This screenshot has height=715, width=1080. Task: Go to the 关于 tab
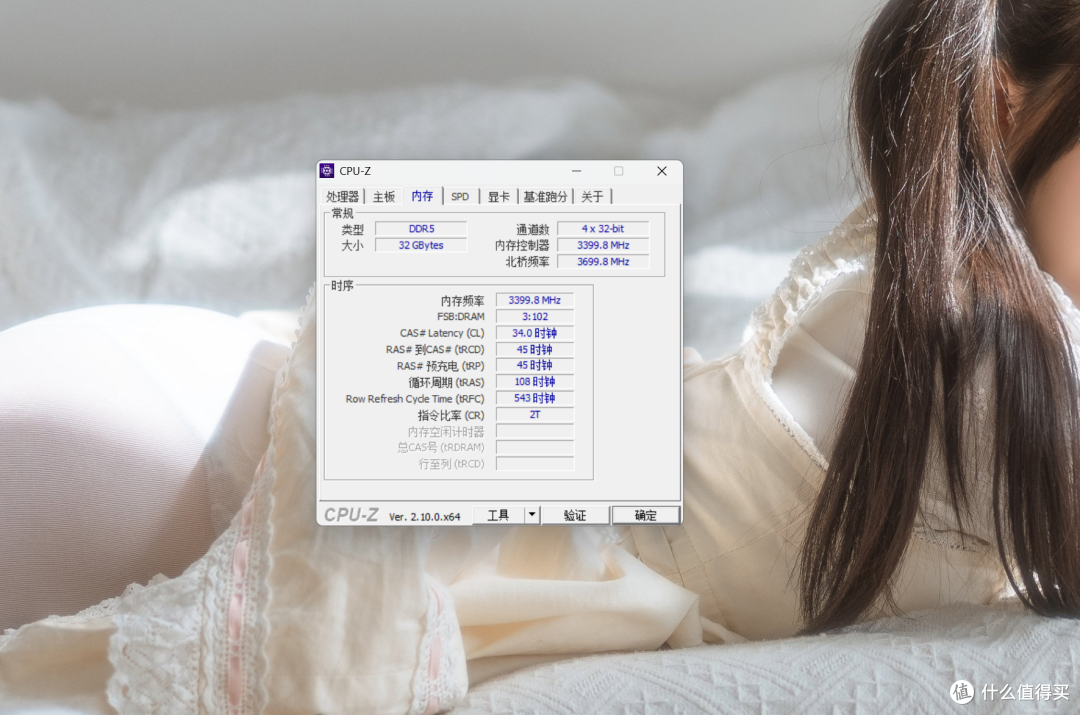pos(592,197)
